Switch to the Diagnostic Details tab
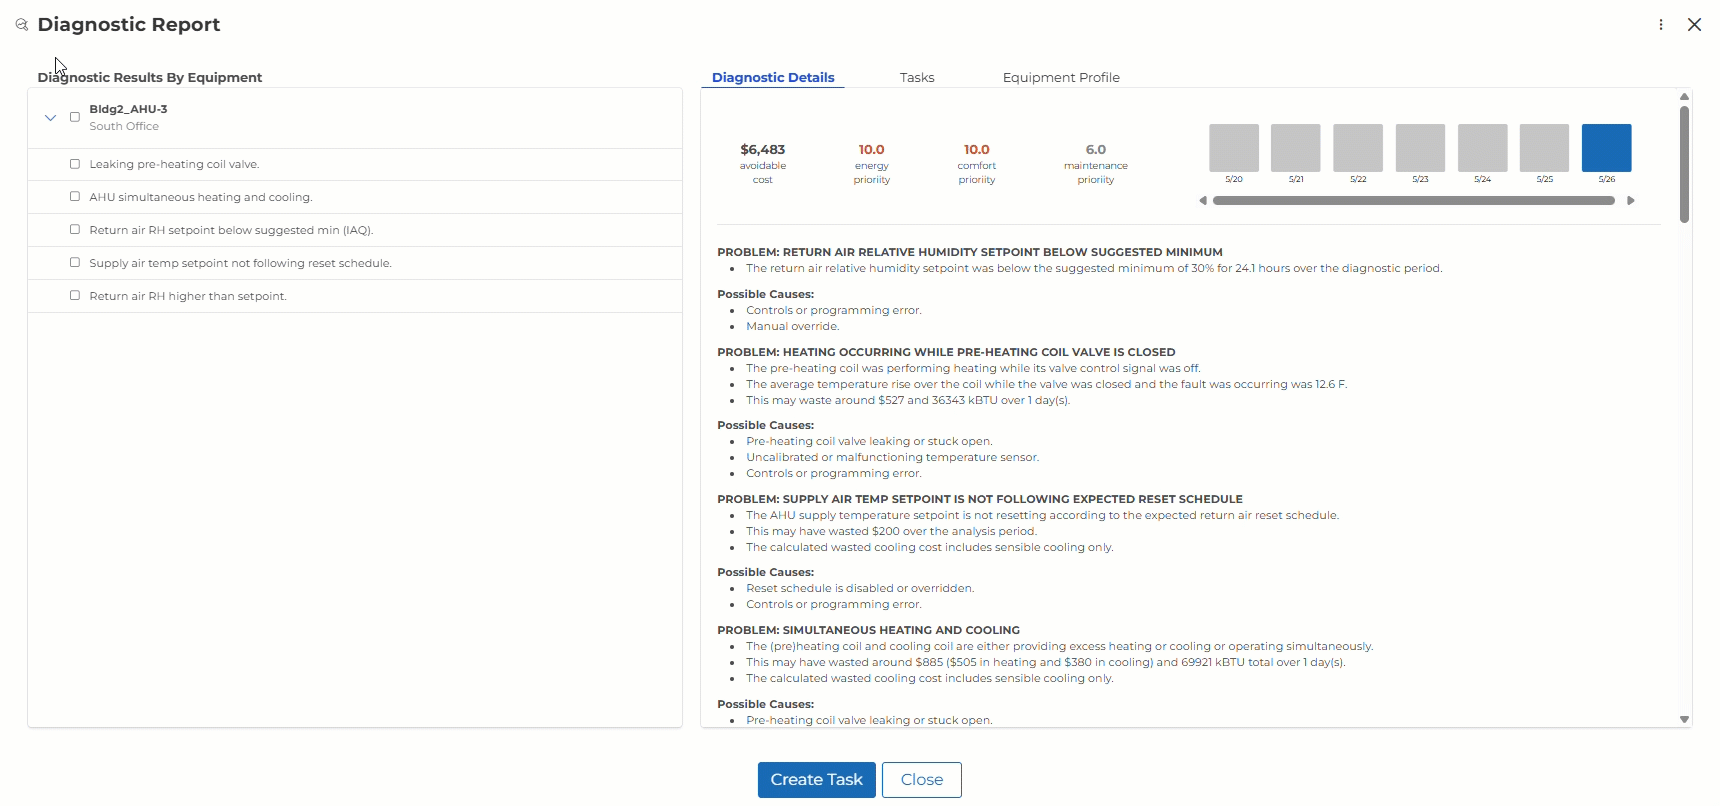 point(773,77)
